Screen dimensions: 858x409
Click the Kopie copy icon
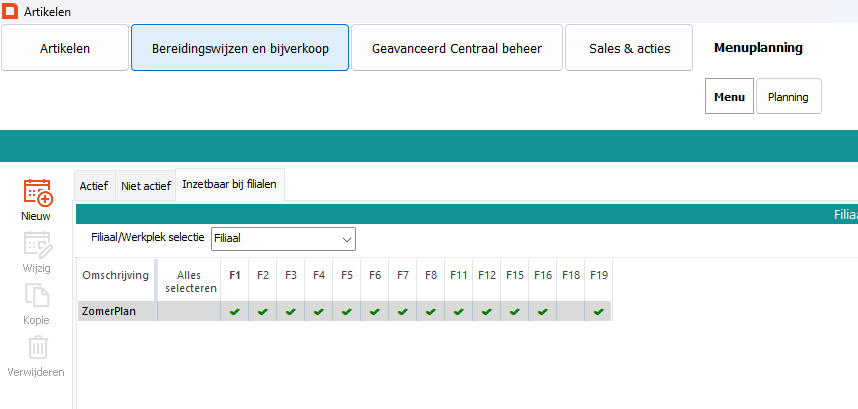tap(38, 297)
